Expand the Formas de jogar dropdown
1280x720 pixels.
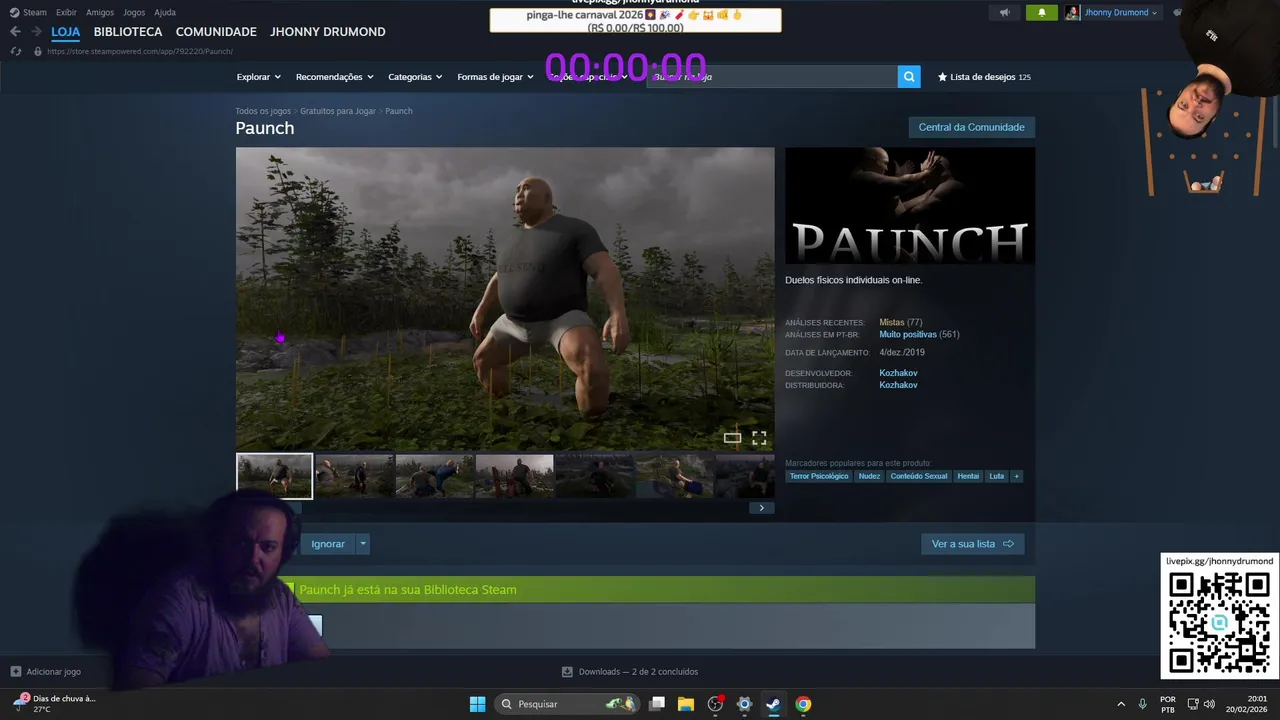pos(495,77)
